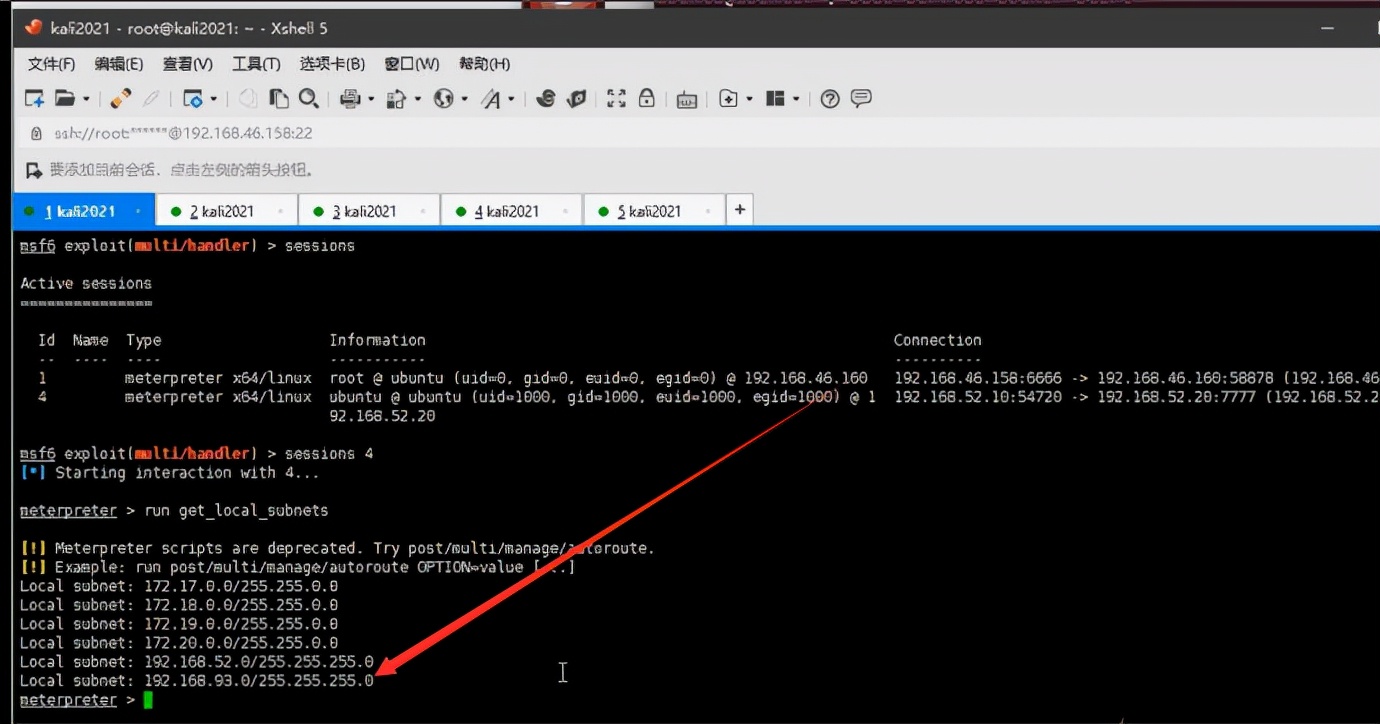1380x724 pixels.
Task: Switch to tab 2 kali2021
Action: pos(228,211)
